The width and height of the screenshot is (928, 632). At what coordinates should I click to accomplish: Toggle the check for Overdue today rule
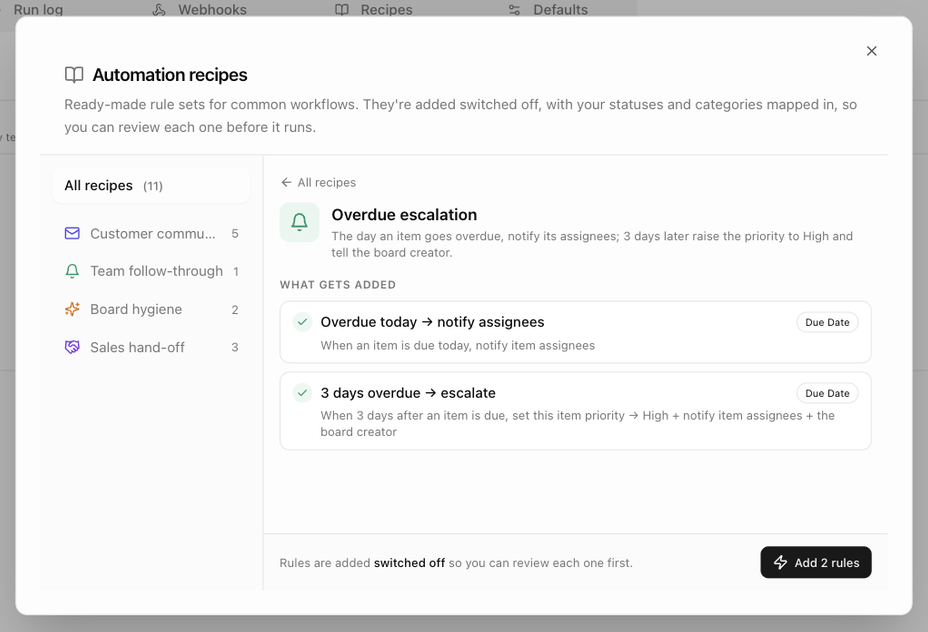coord(302,322)
